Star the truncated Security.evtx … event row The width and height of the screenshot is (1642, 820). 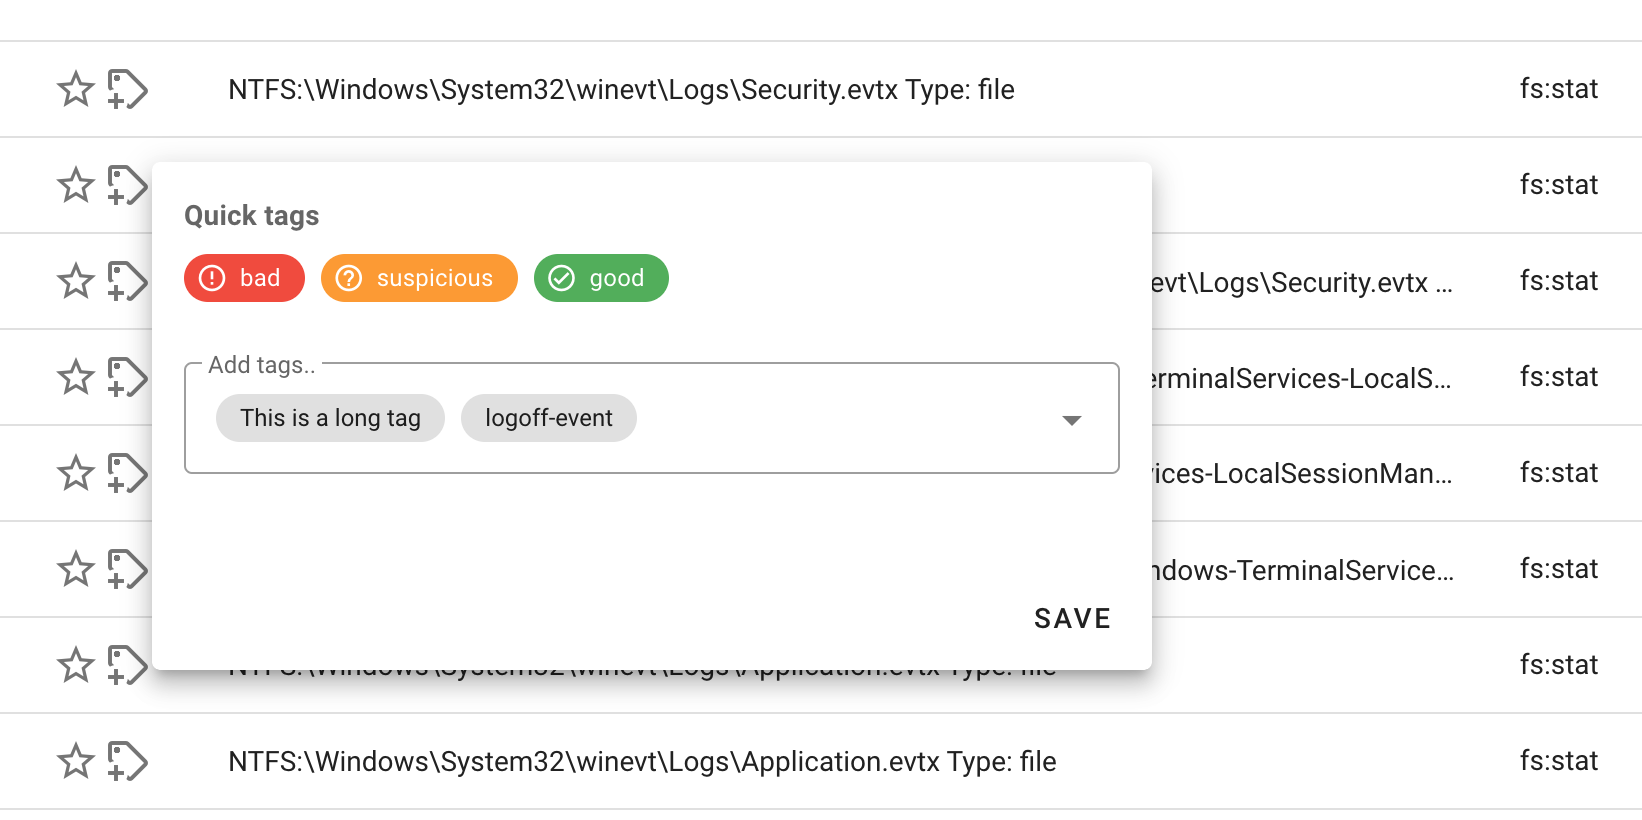pos(76,281)
